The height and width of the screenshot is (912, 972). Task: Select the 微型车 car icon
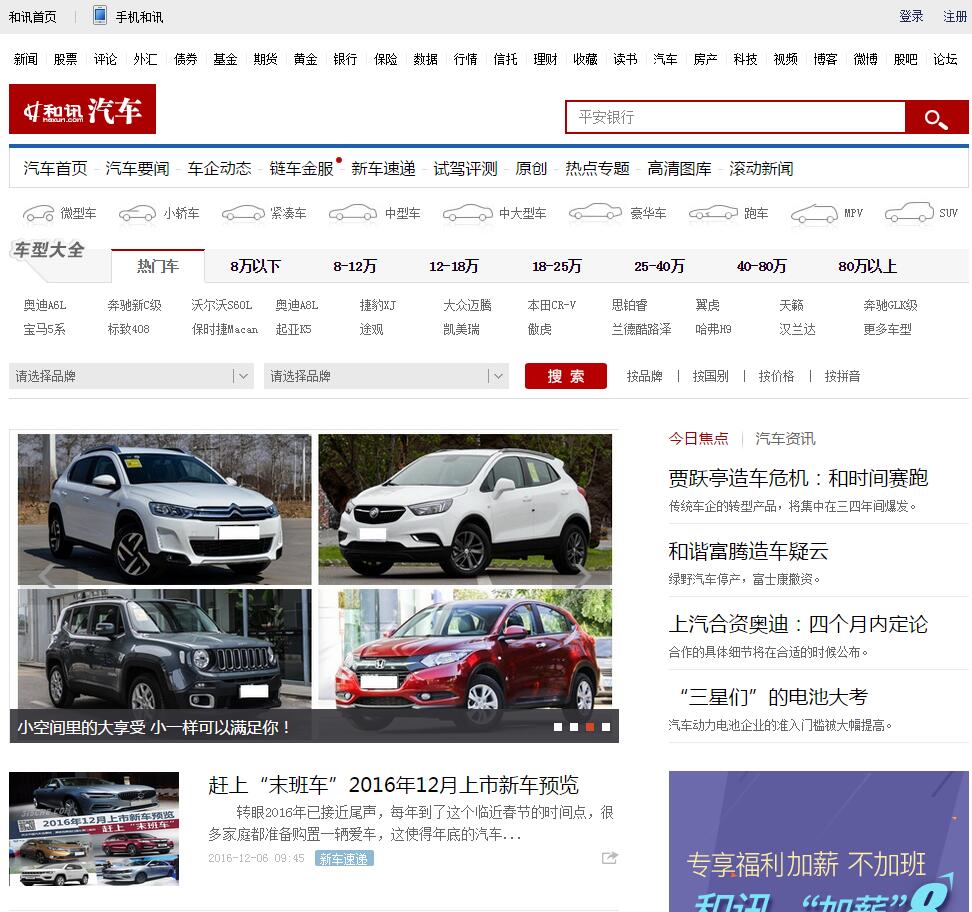[38, 213]
